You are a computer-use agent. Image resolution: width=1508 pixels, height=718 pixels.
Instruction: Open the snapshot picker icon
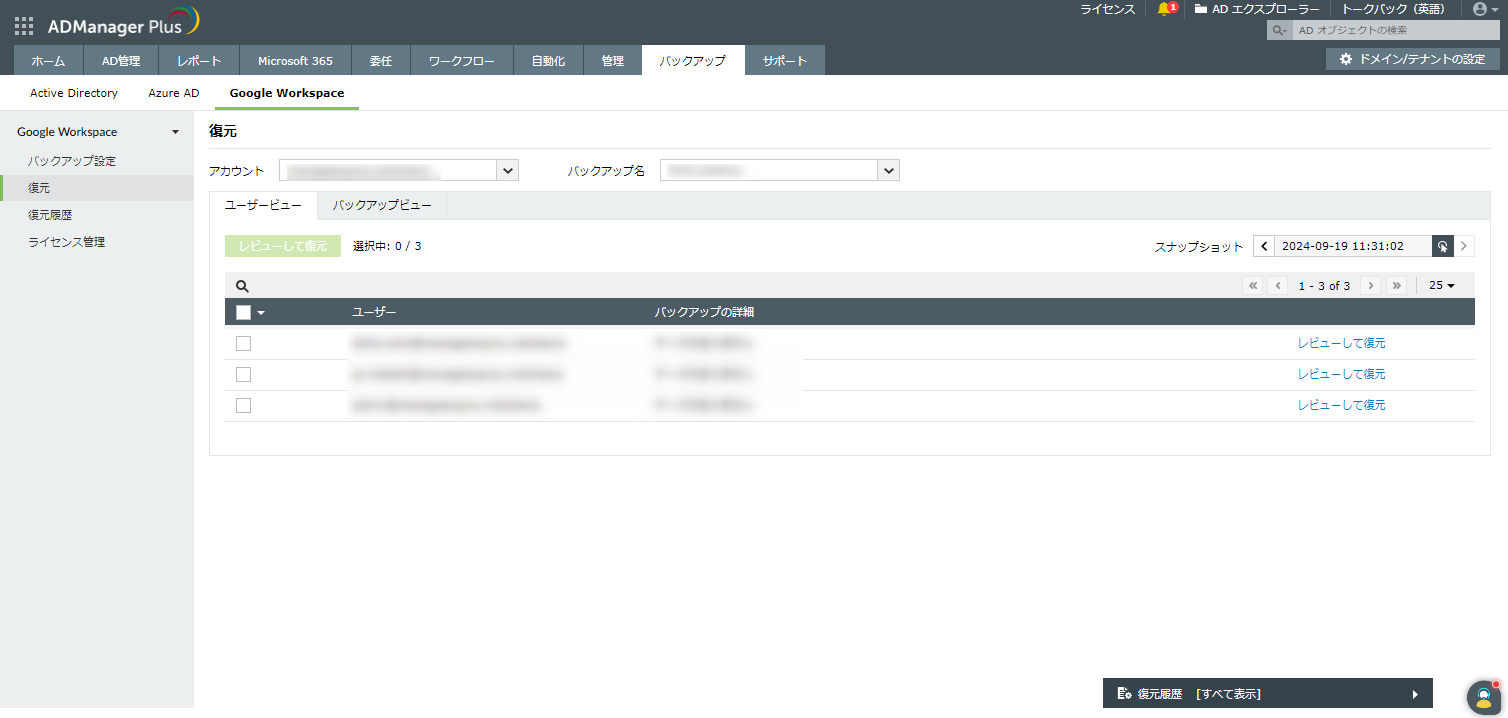(1442, 246)
